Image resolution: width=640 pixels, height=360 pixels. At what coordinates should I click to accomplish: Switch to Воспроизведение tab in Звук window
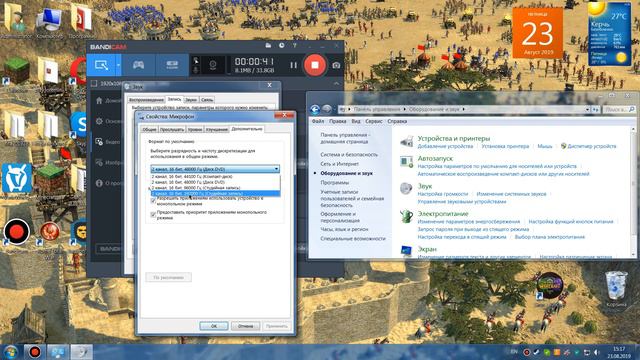146,100
